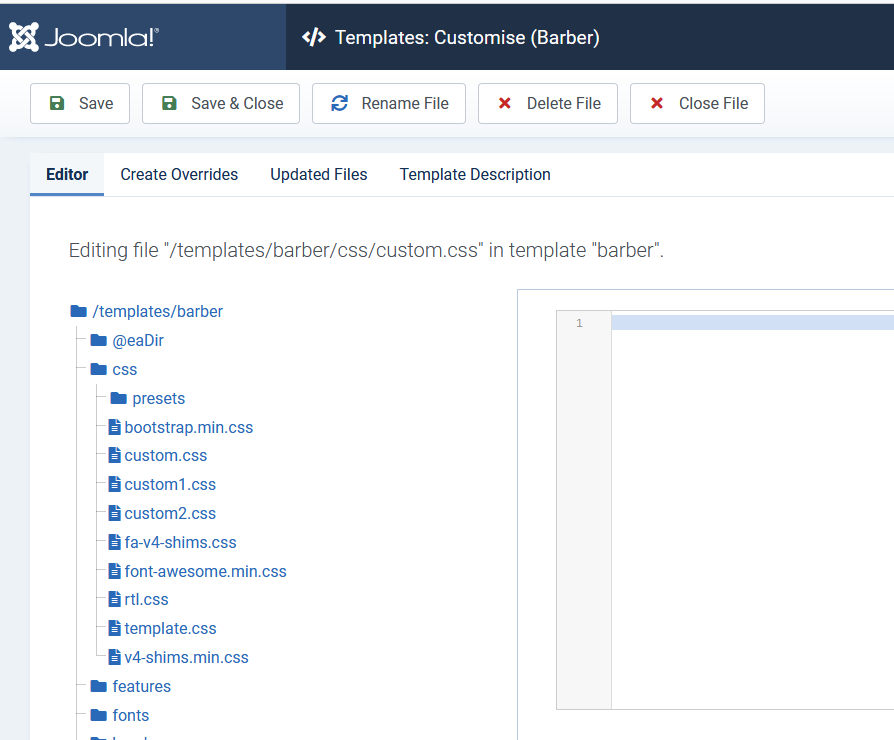Click the Save & Close disk icon
This screenshot has height=740, width=894.
(169, 103)
